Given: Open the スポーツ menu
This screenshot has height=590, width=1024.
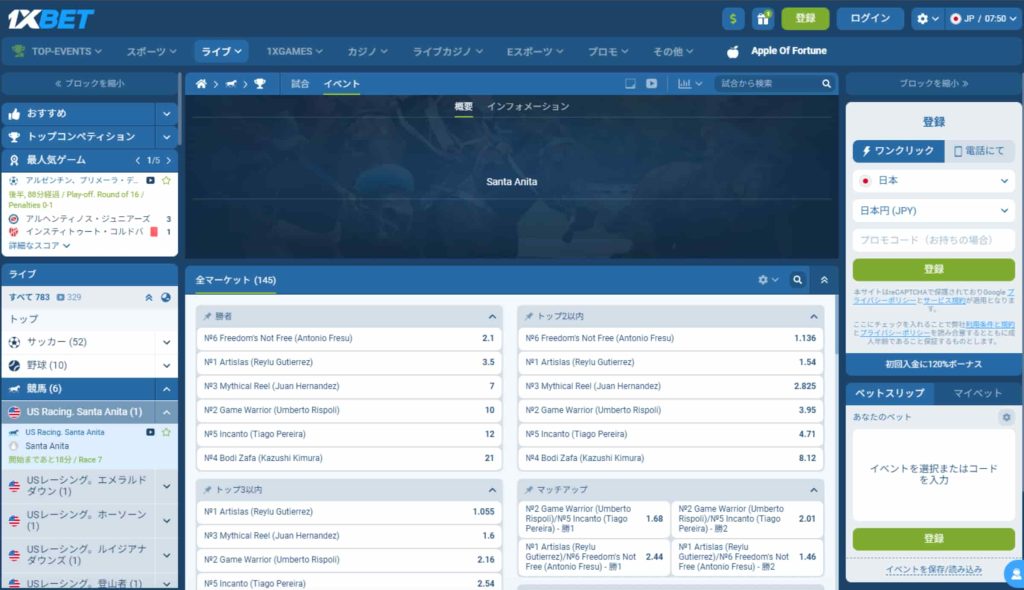Looking at the screenshot, I should point(151,51).
